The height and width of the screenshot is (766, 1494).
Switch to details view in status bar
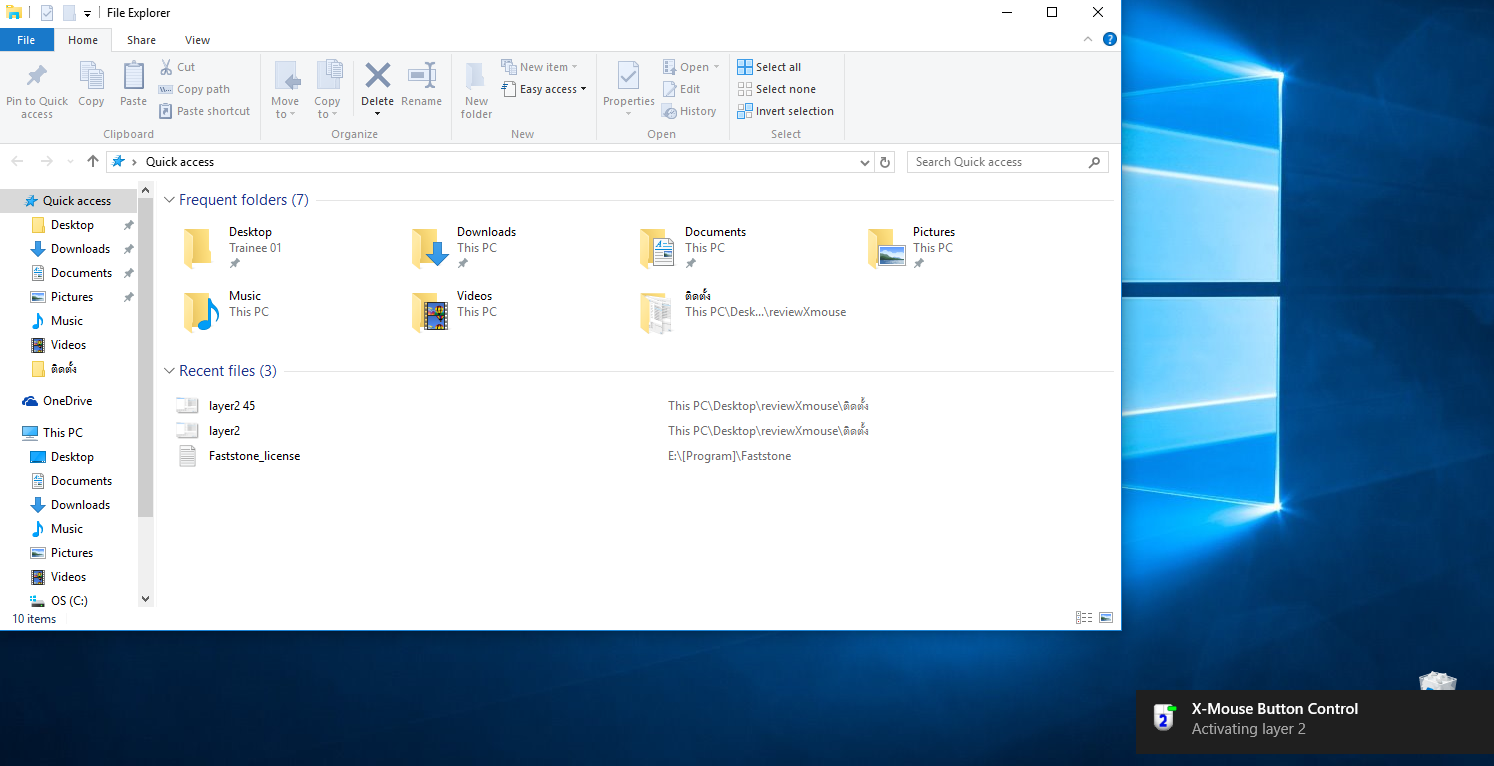1084,618
